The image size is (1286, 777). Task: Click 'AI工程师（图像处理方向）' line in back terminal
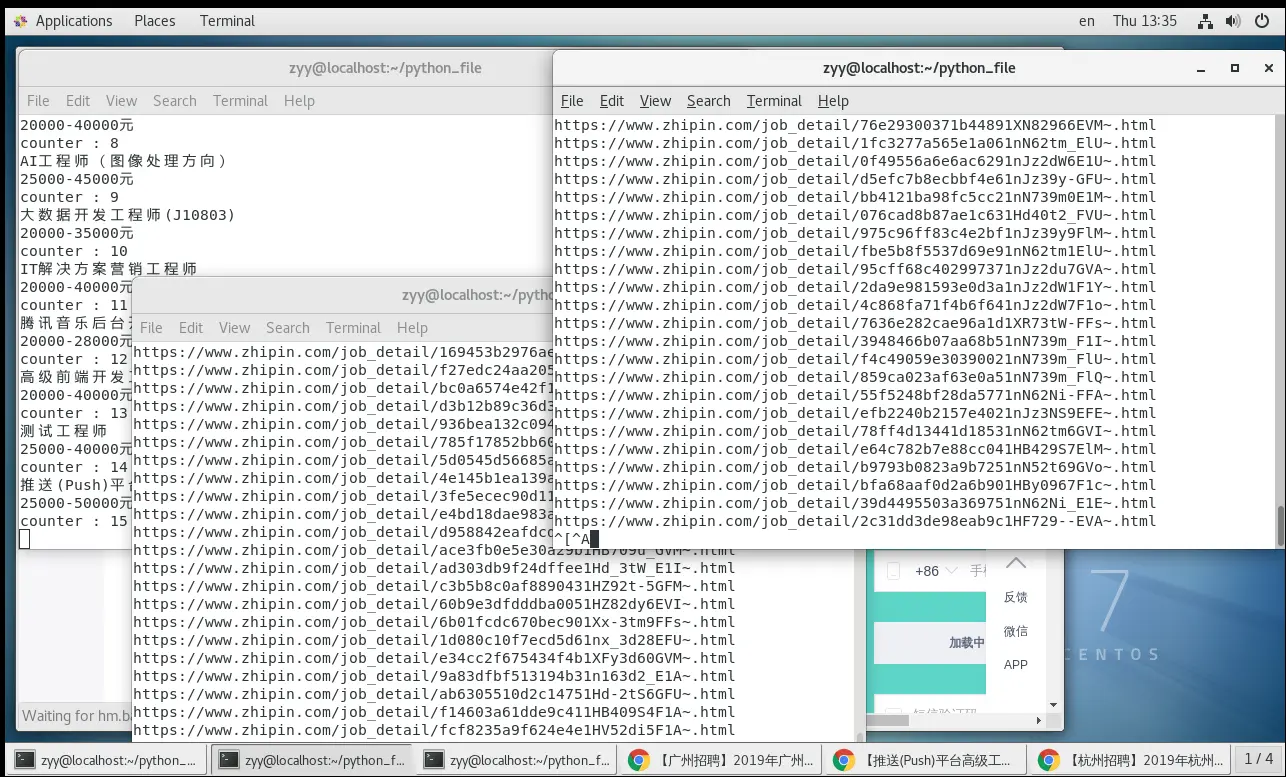point(125,161)
